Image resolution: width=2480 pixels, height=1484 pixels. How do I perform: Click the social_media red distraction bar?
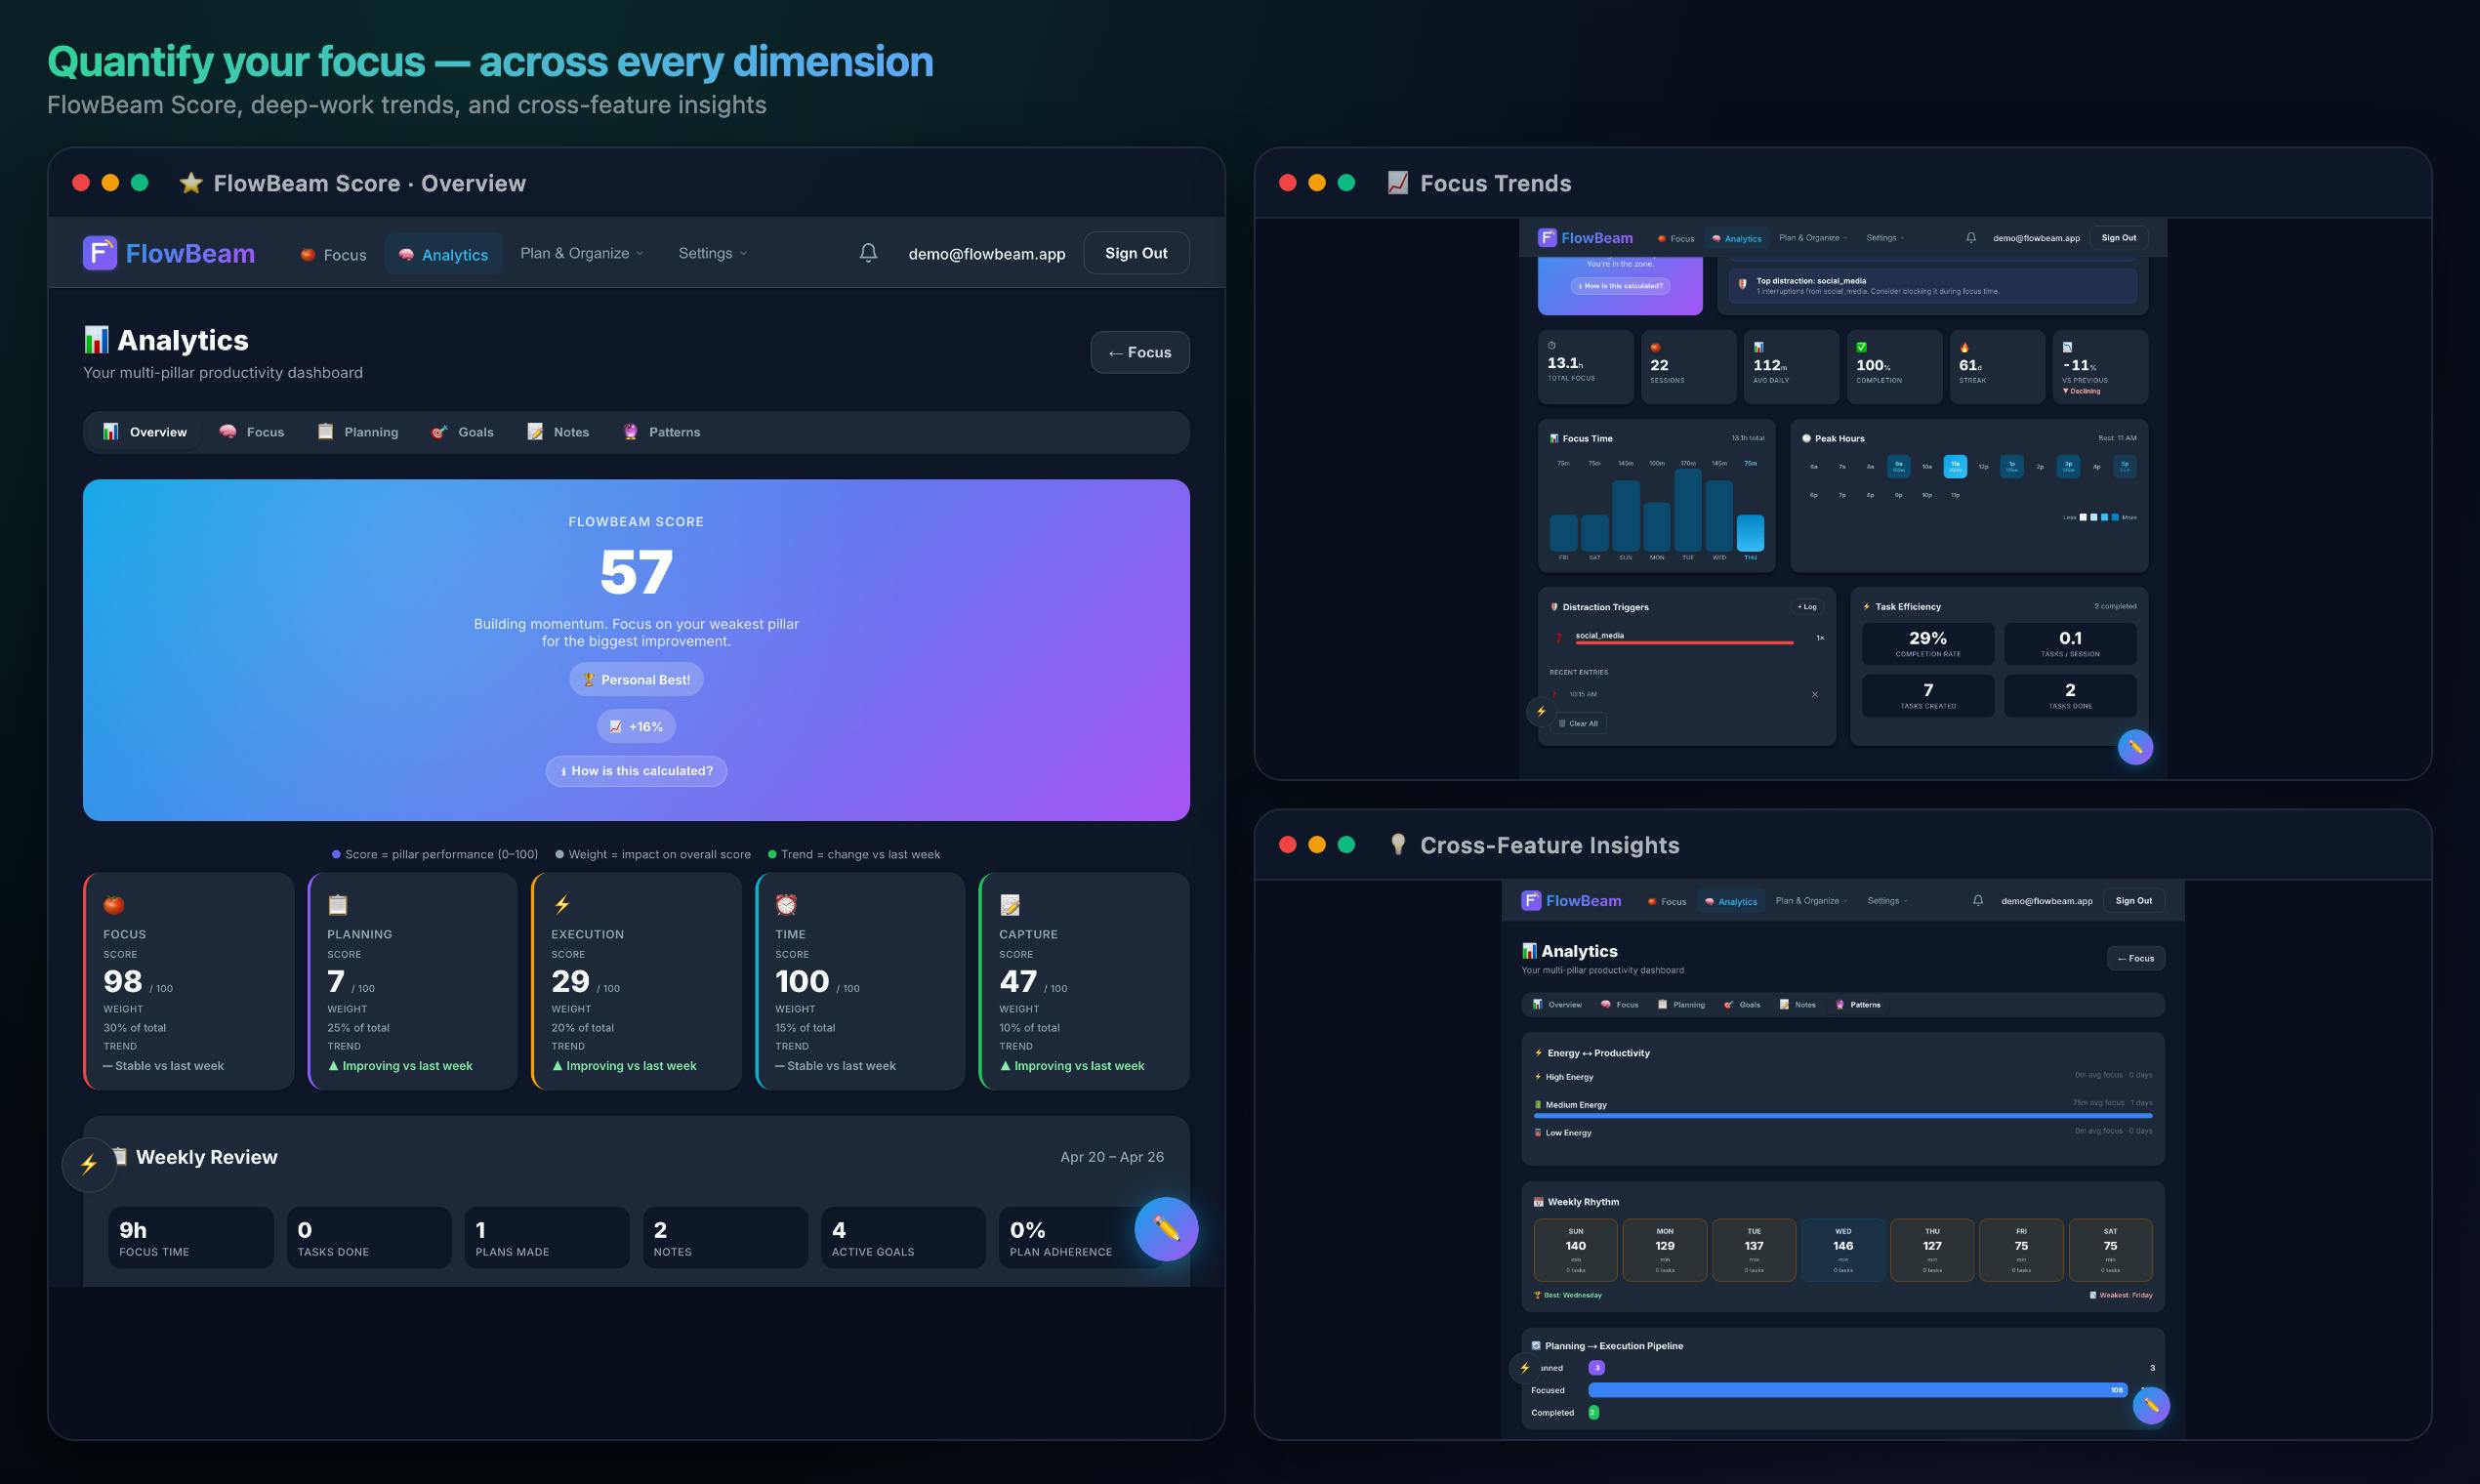coord(1684,643)
